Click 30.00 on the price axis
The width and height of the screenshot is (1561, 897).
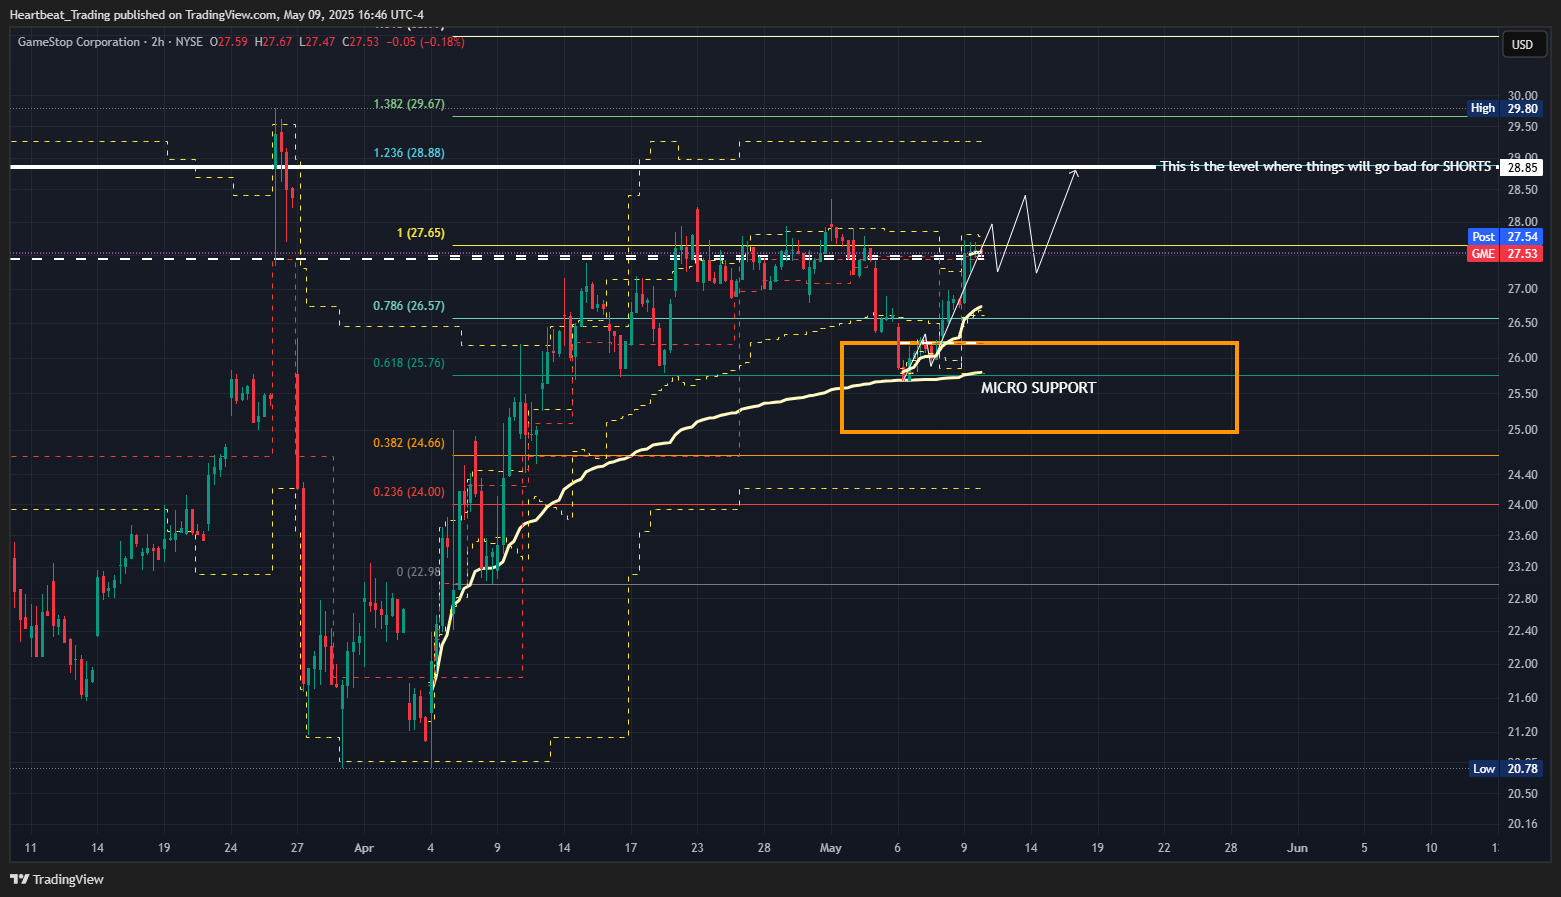(1522, 96)
